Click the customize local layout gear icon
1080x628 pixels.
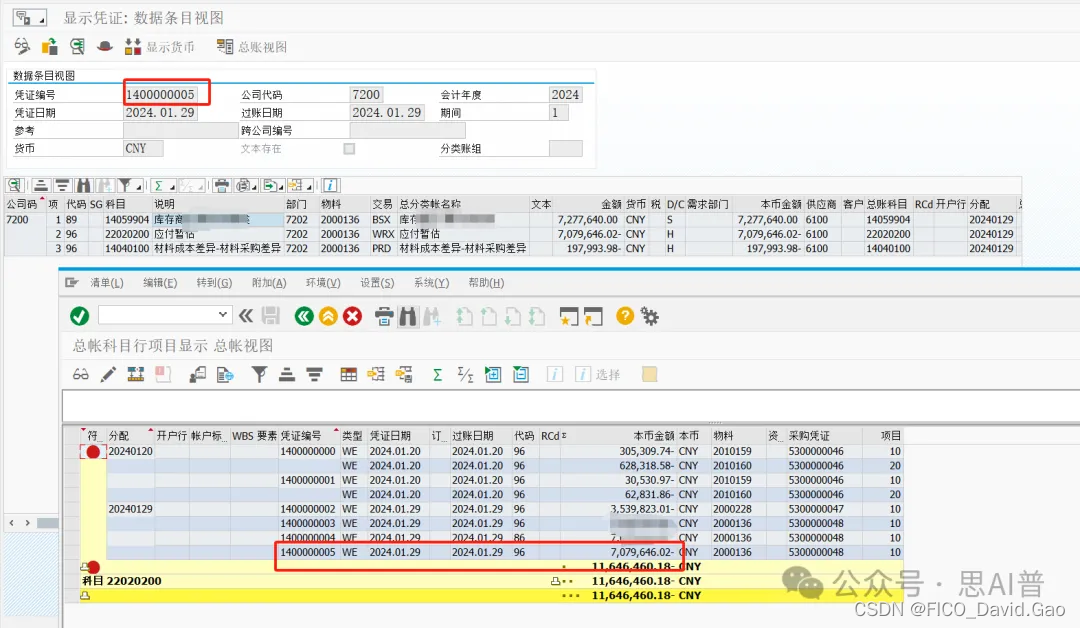650,316
